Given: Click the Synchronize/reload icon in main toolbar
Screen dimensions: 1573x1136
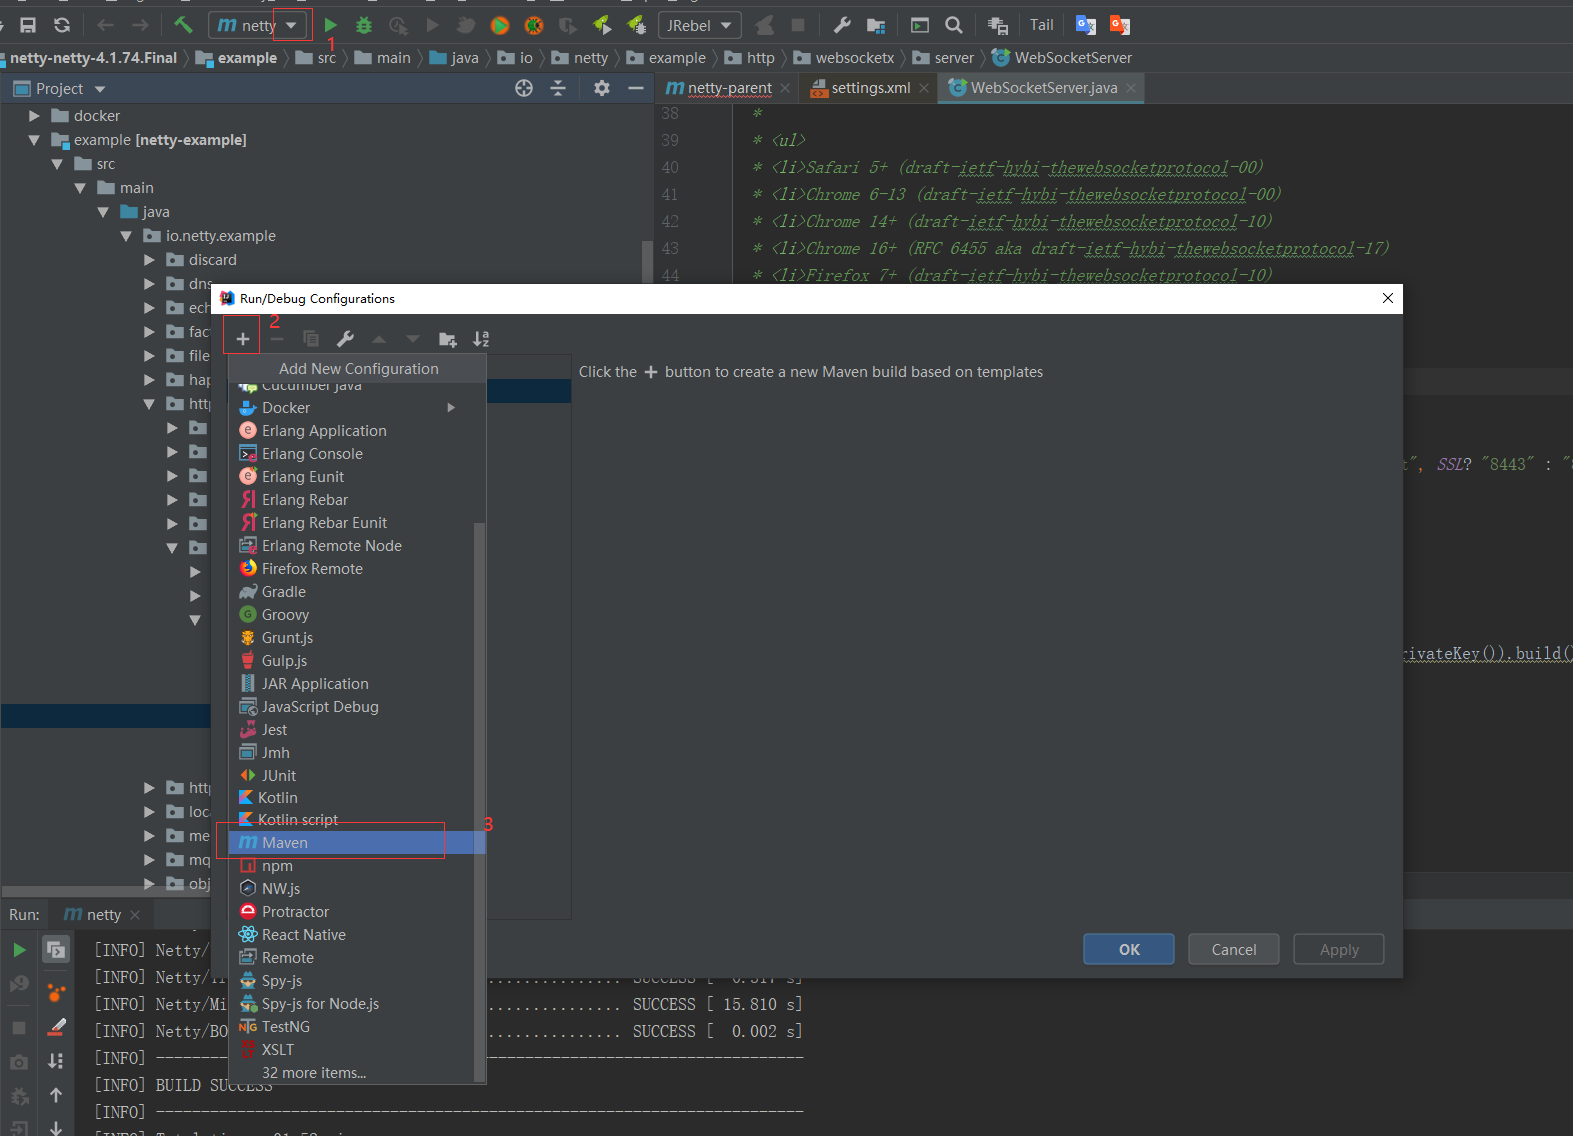Looking at the screenshot, I should coord(62,25).
